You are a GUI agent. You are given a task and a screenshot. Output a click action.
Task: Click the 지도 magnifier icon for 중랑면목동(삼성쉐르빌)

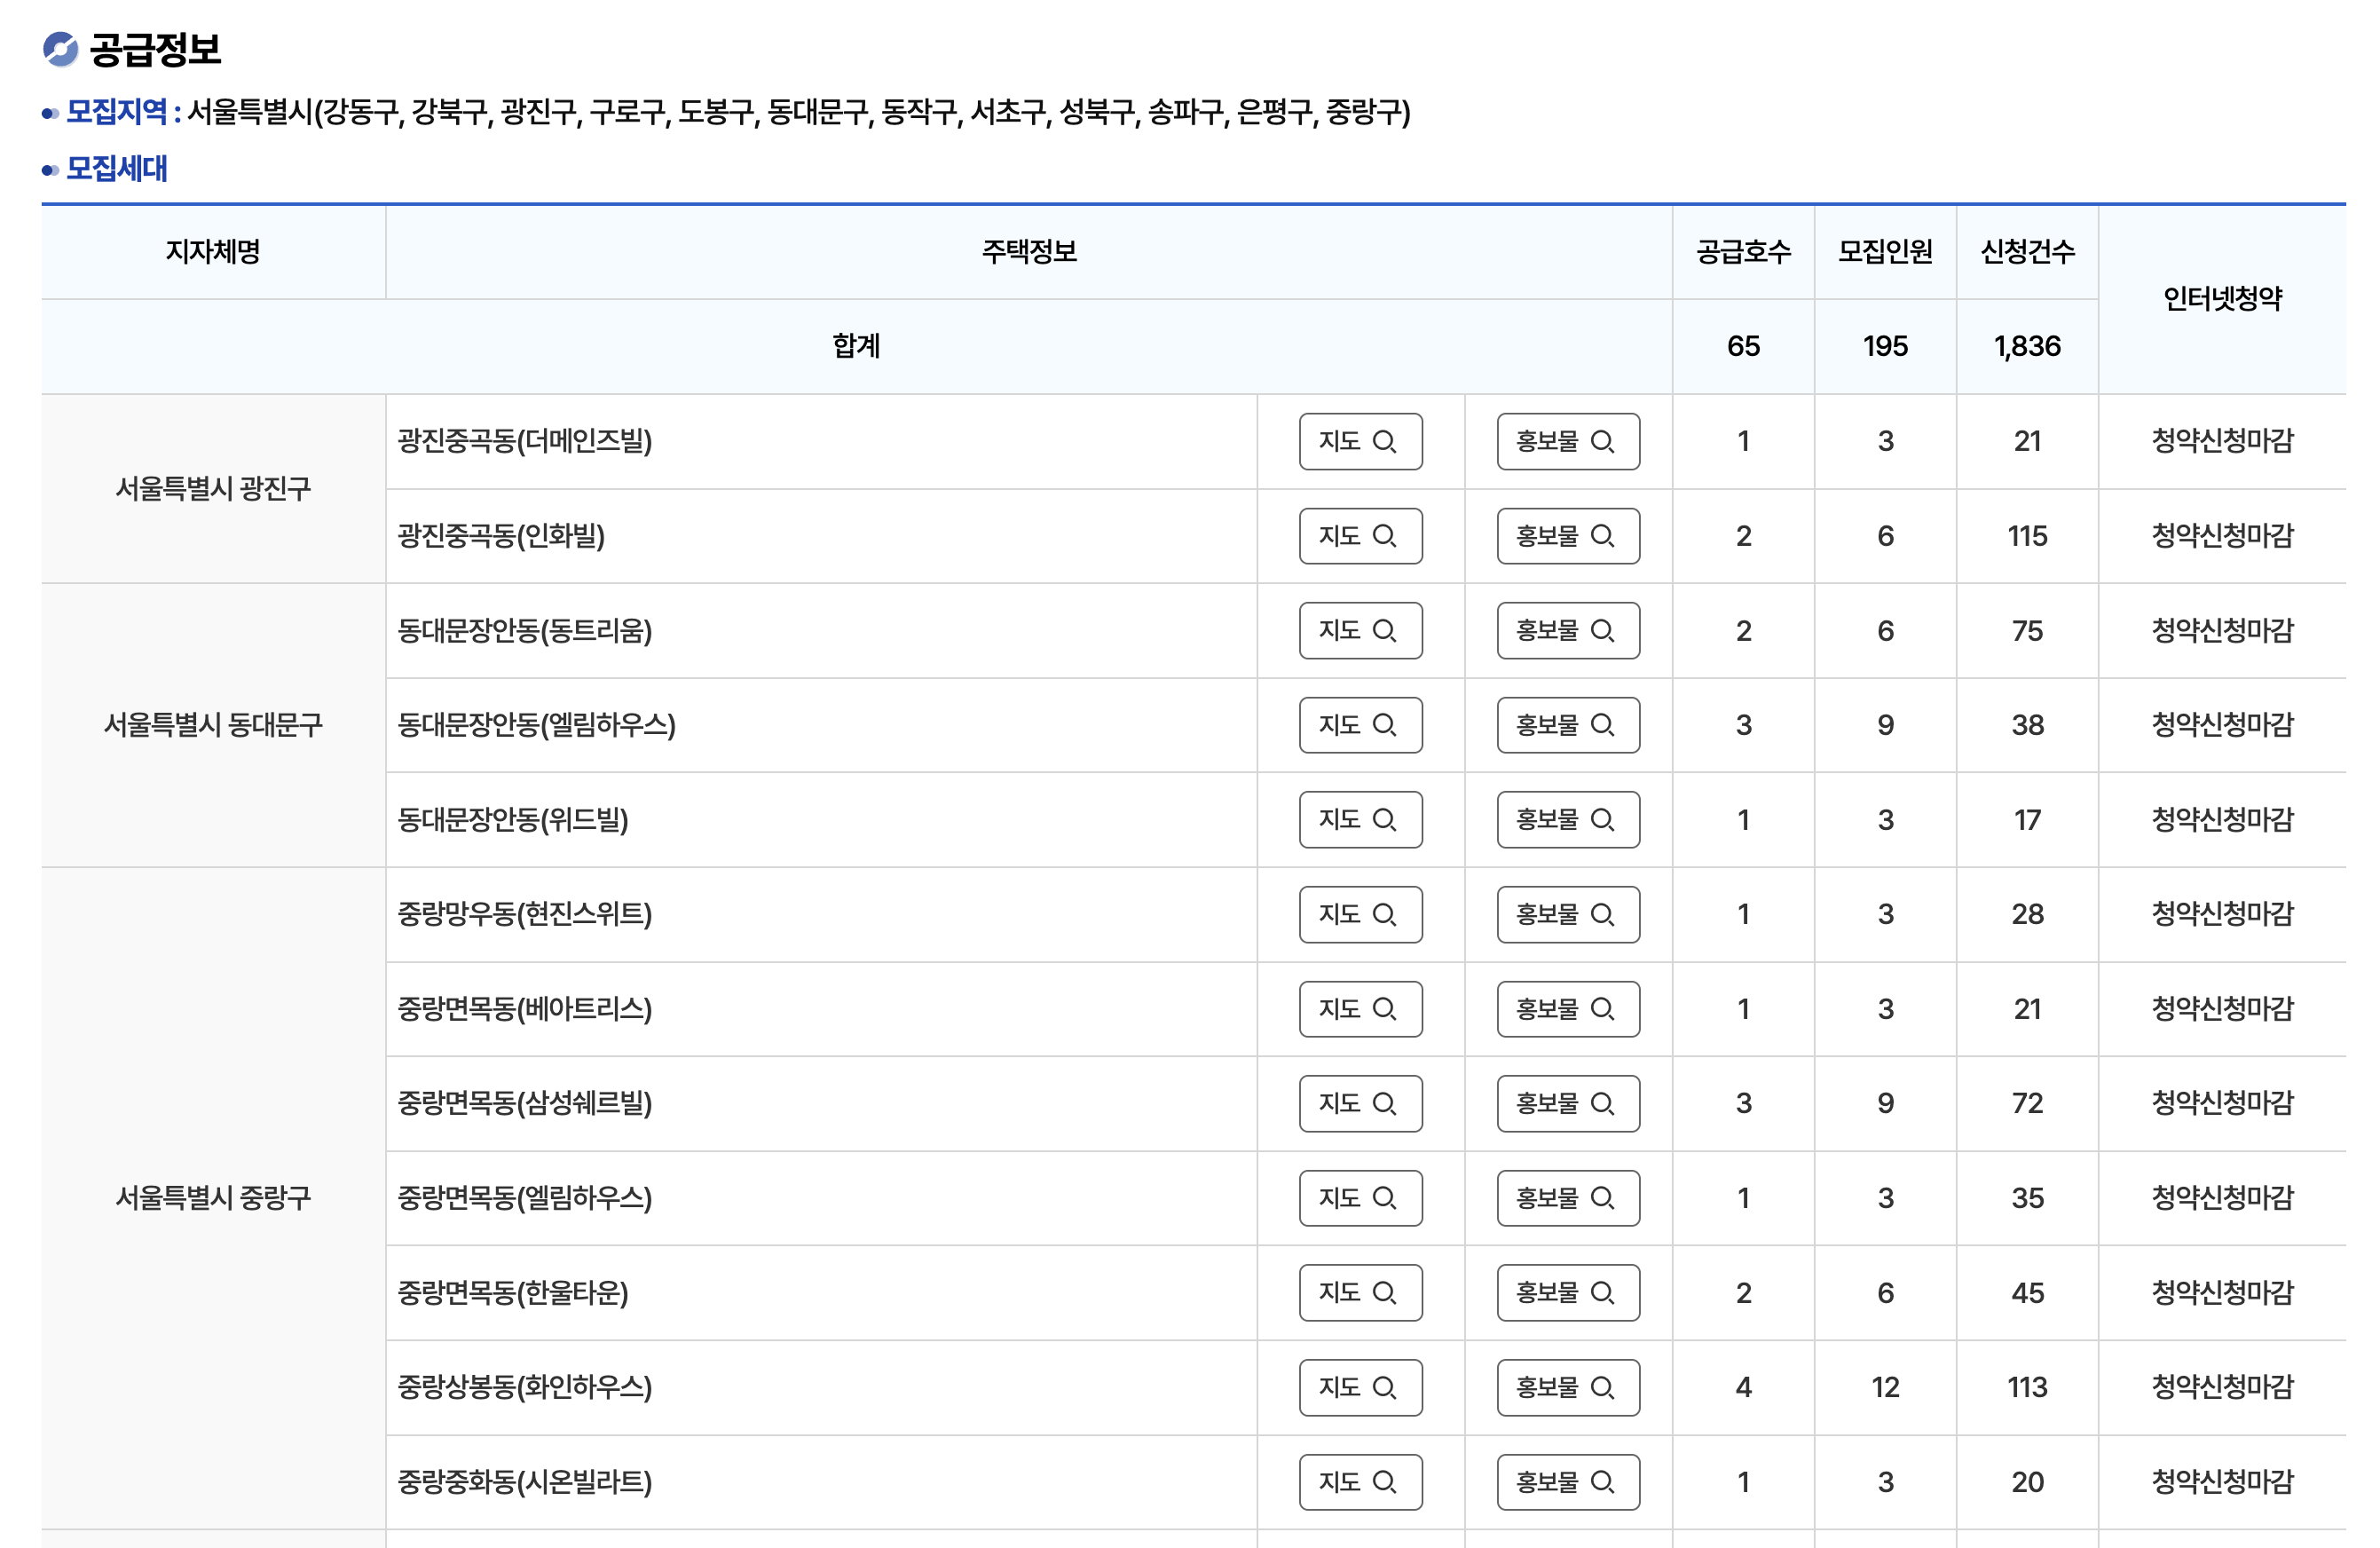coord(1386,1103)
